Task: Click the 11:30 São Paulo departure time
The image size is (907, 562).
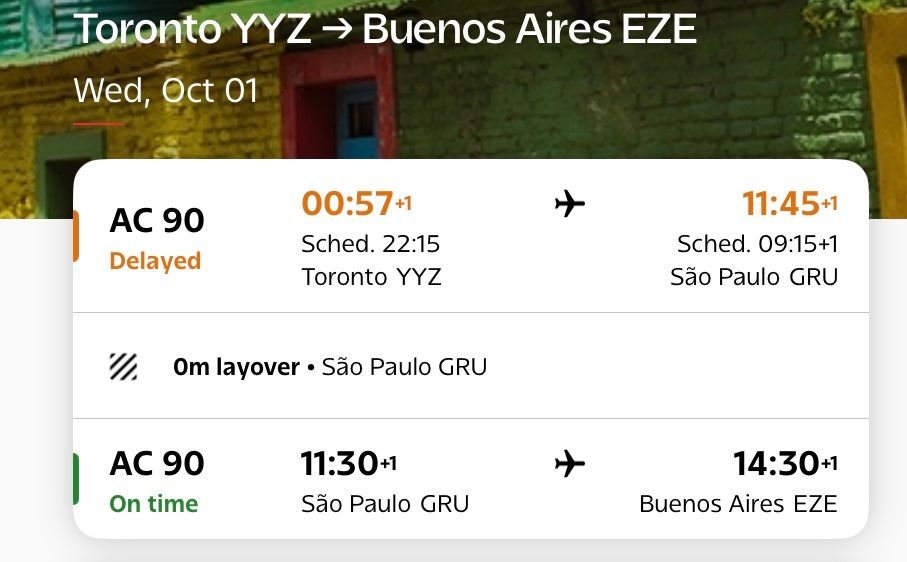Action: [340, 464]
